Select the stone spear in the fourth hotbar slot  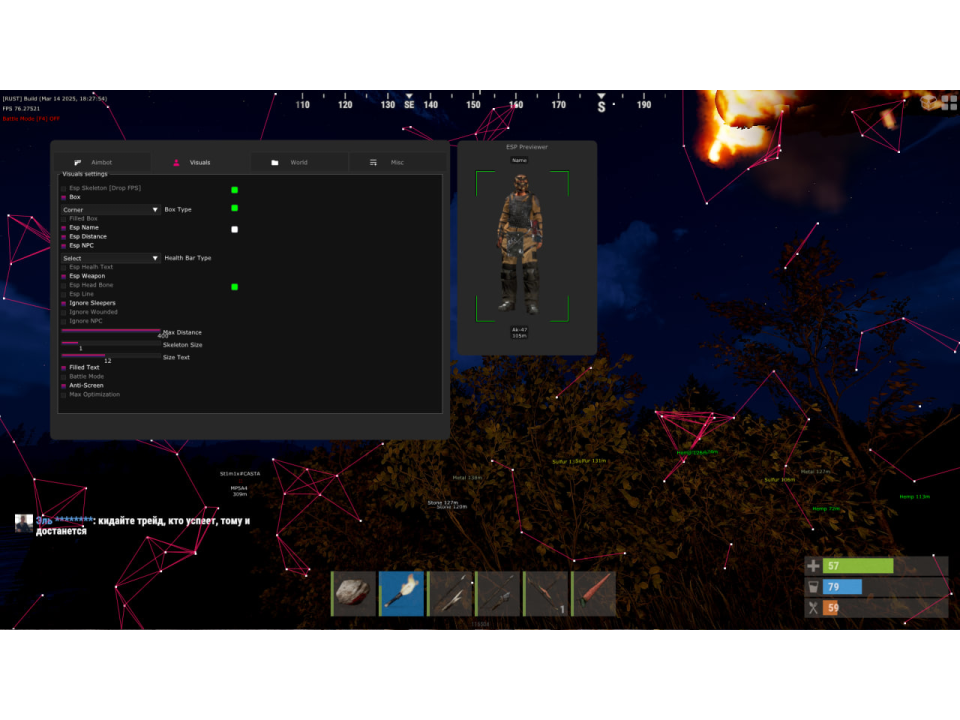(497, 593)
